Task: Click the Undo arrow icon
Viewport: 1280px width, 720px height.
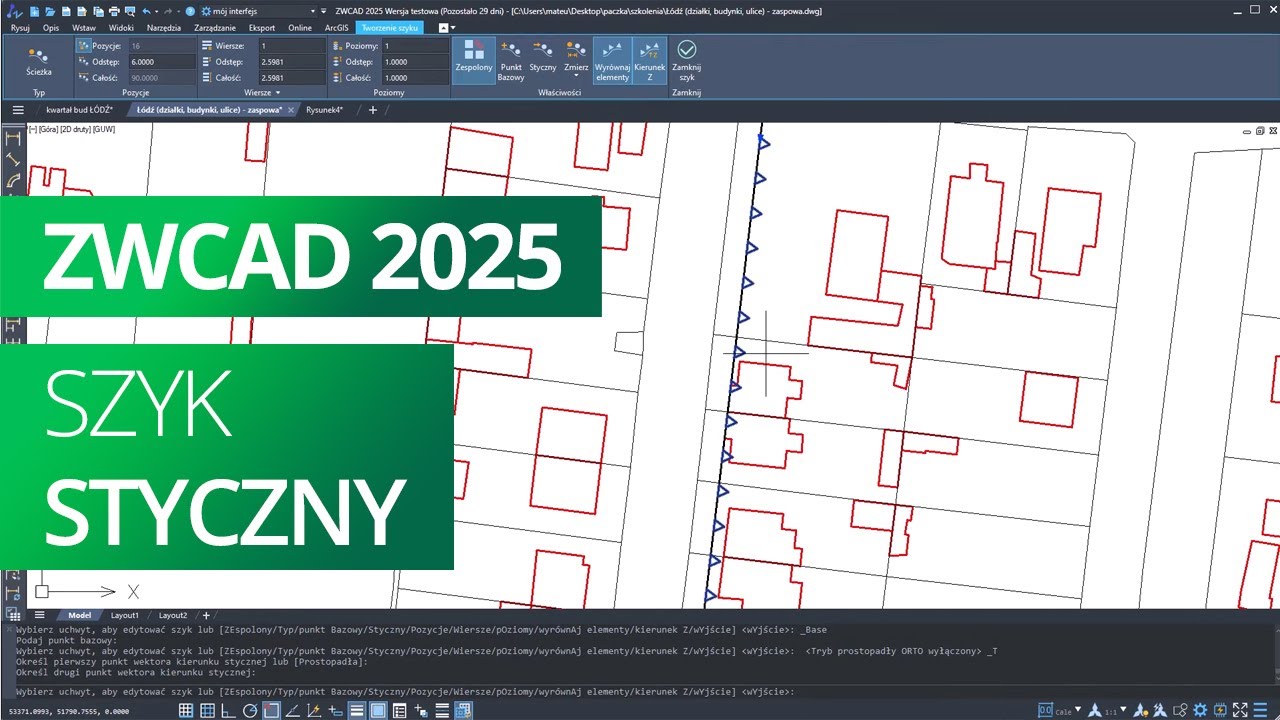Action: tap(146, 10)
